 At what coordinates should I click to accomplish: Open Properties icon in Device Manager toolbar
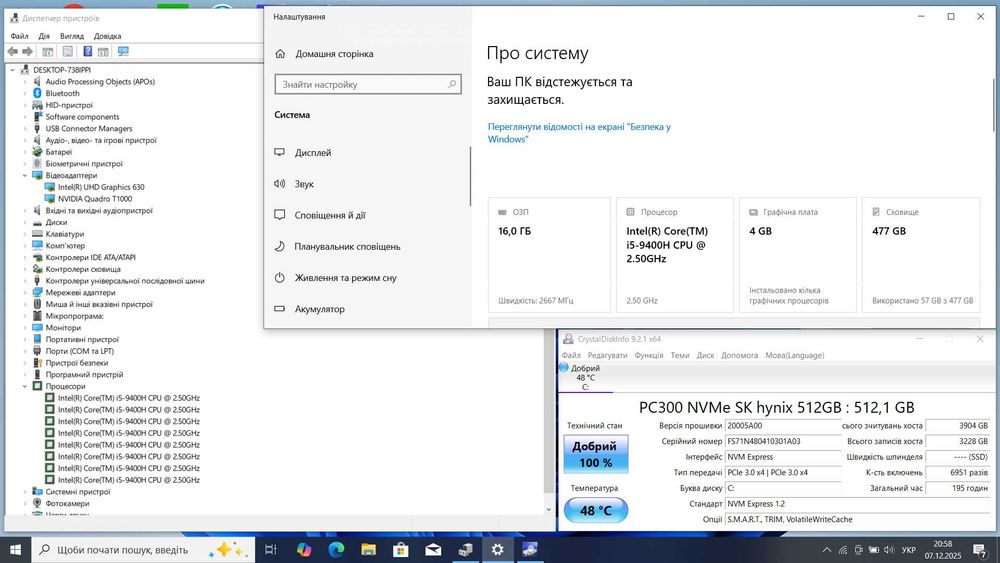[x=68, y=52]
